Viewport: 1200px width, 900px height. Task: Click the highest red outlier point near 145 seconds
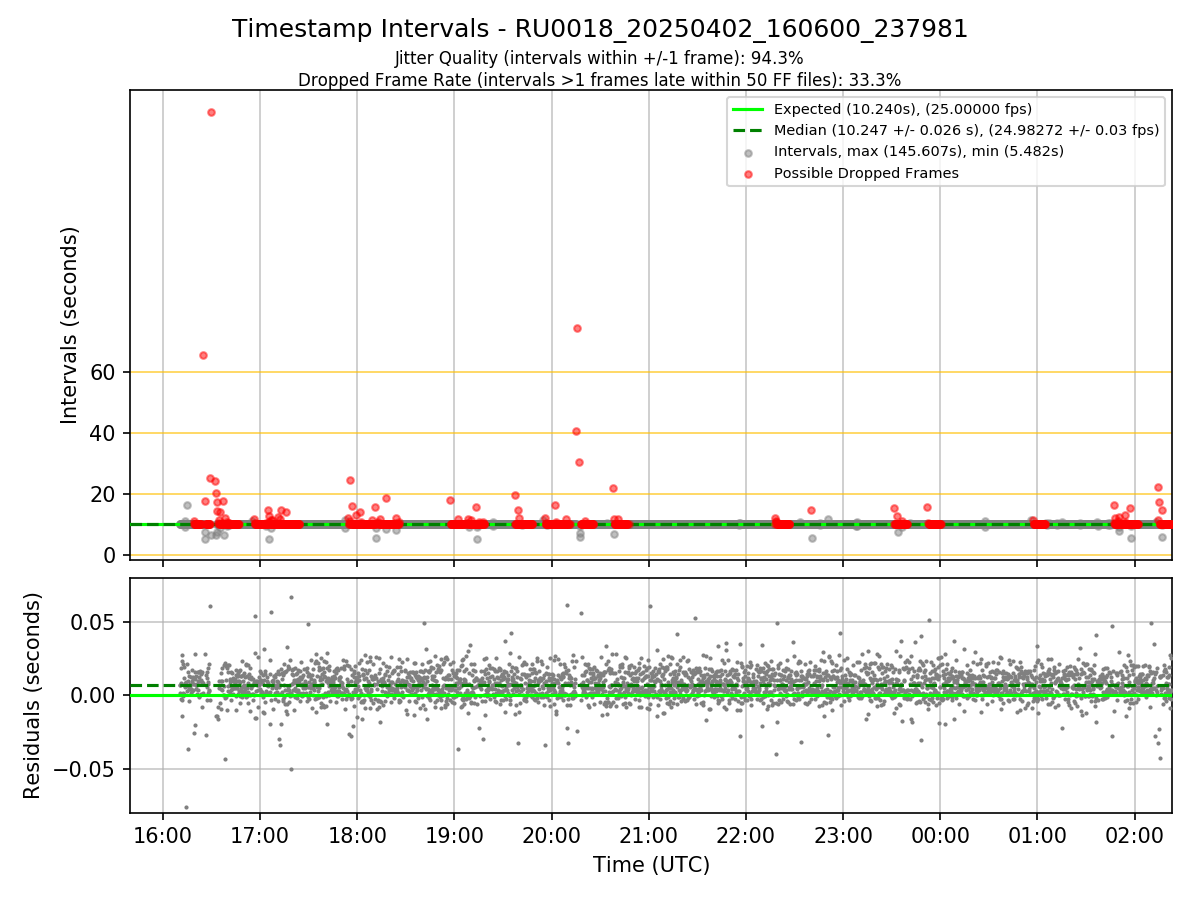(211, 112)
